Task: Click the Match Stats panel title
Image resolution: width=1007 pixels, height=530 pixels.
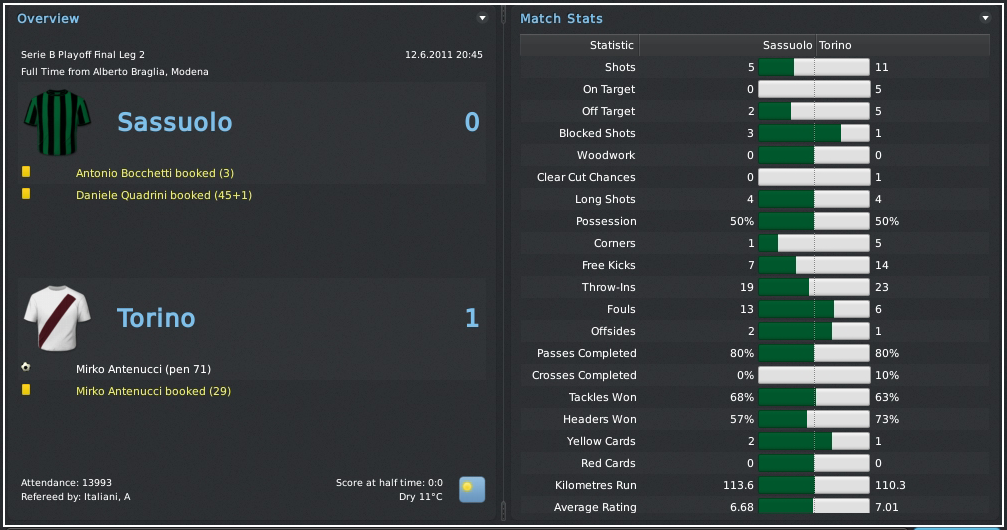Action: [x=561, y=18]
